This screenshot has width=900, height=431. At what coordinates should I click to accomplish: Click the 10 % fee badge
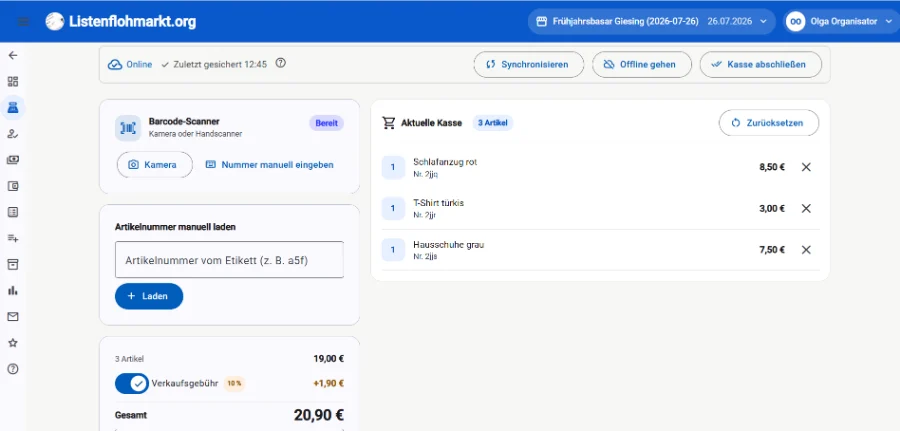point(234,383)
